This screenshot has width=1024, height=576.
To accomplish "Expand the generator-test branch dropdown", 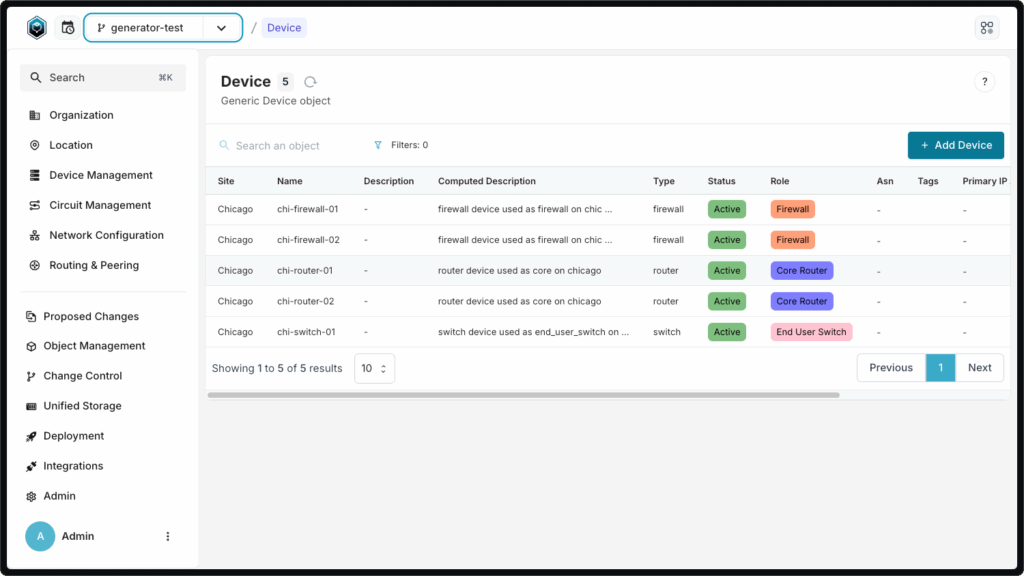I will coord(221,28).
